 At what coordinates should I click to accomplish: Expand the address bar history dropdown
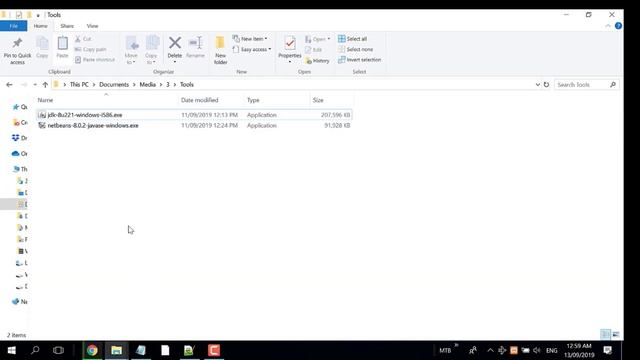click(x=538, y=84)
